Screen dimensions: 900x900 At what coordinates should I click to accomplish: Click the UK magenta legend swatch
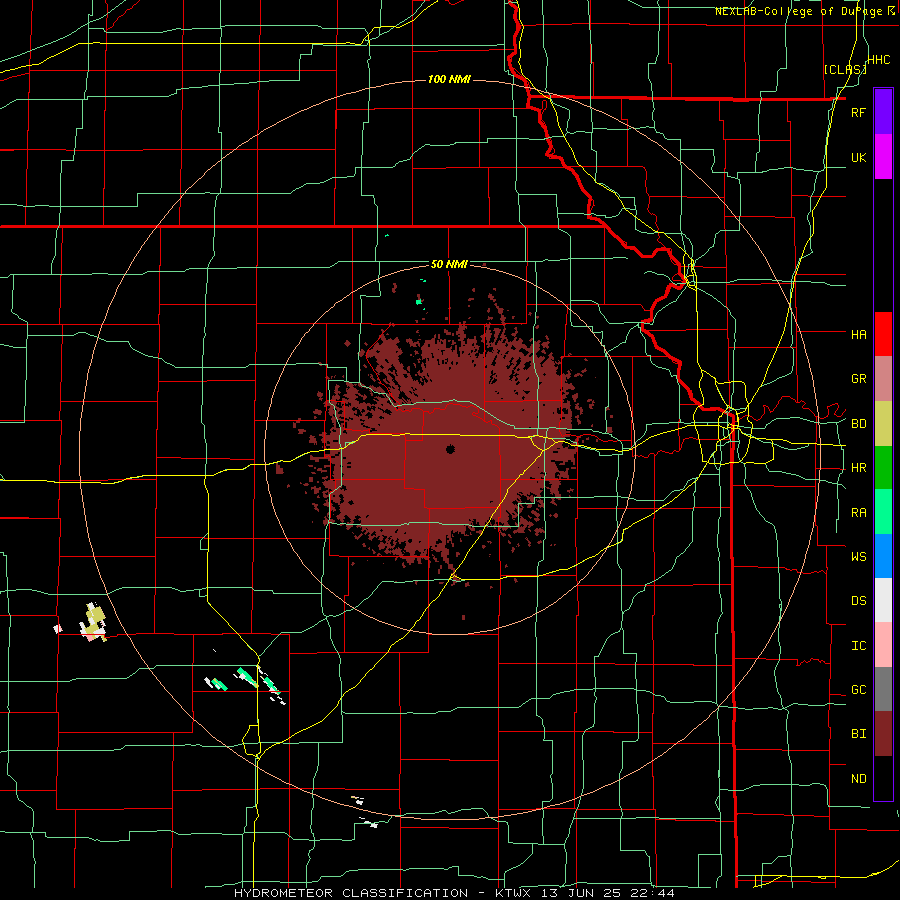883,157
